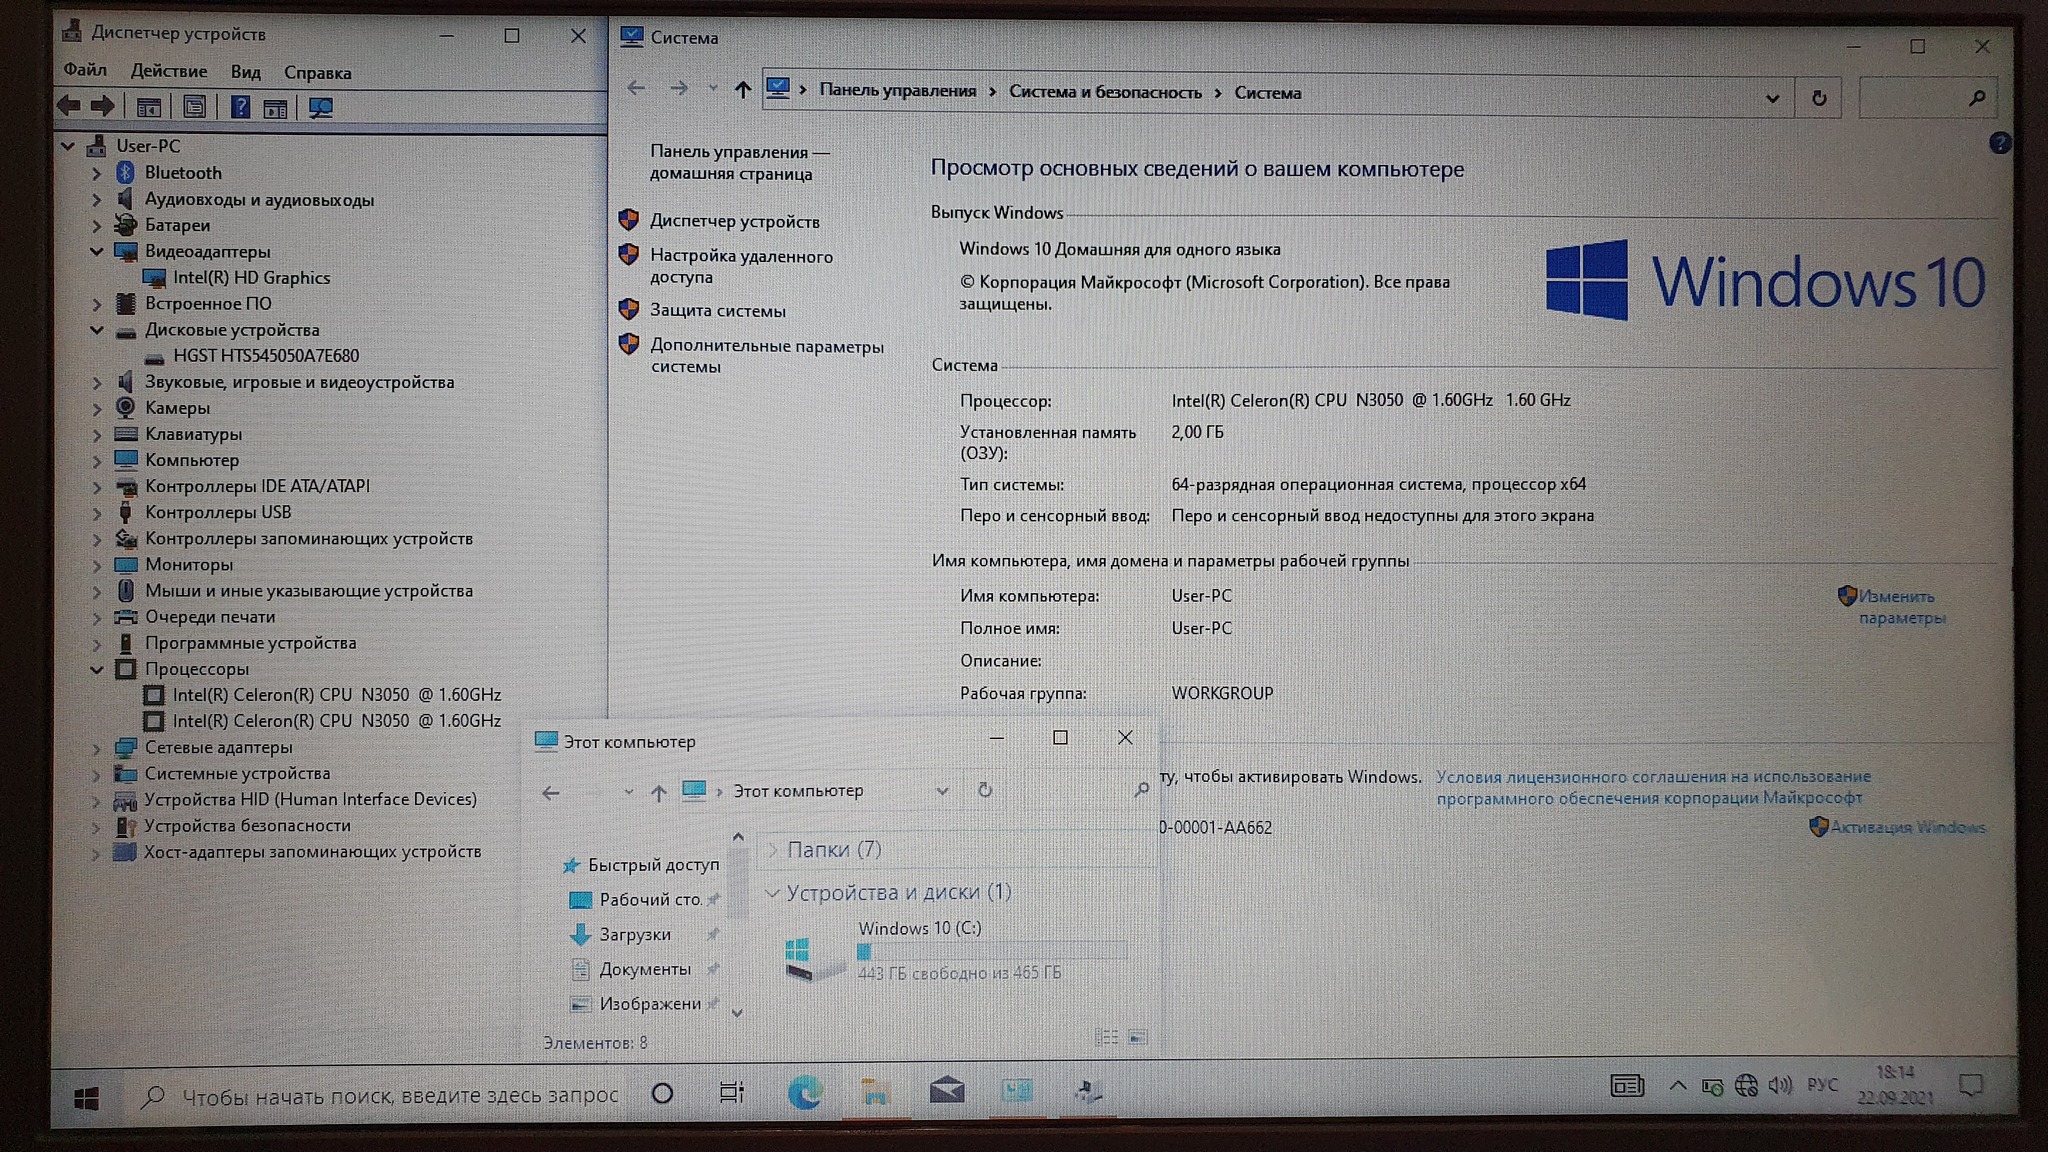This screenshot has height=1152, width=2048.
Task: Click the Device Manager help toolbar icon
Action: [x=240, y=107]
